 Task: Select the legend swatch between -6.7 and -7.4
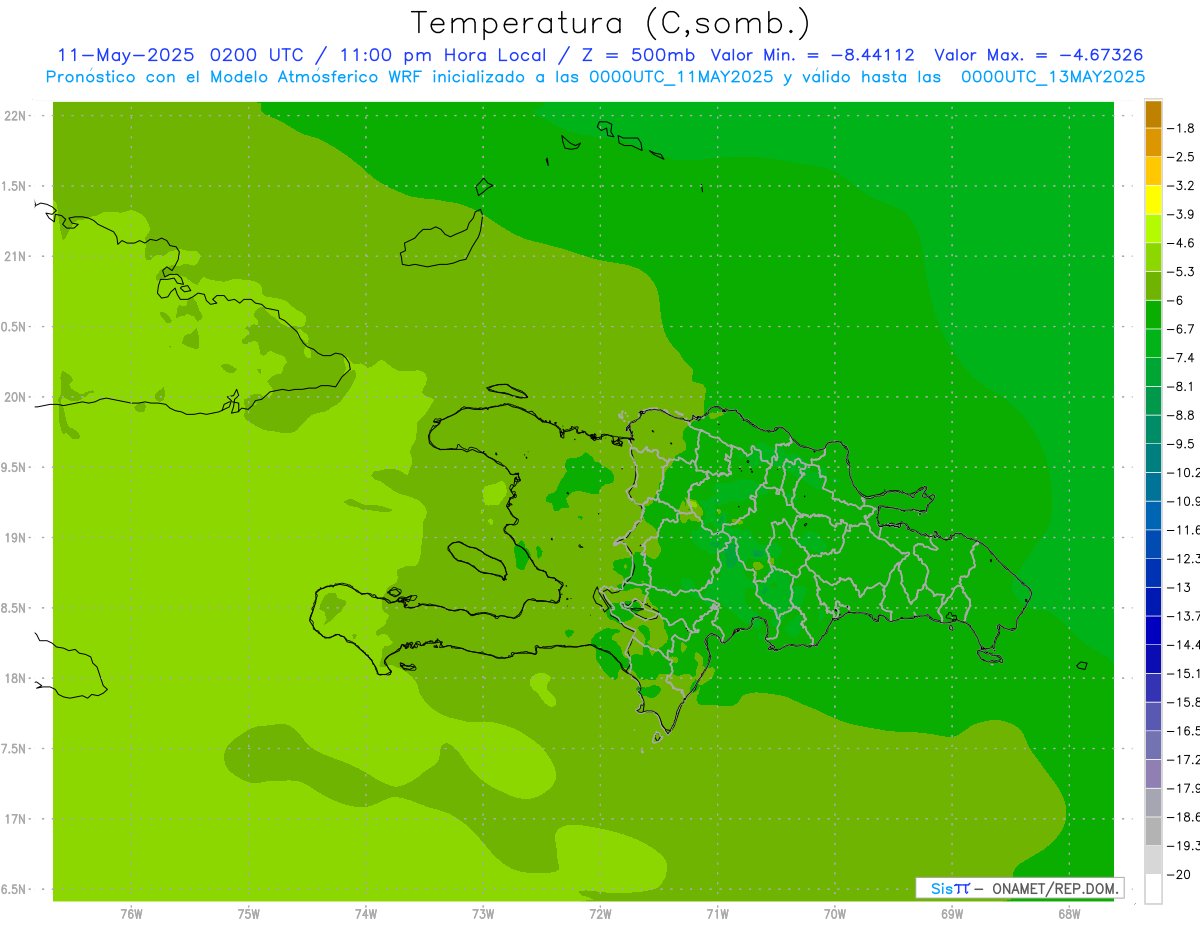coord(1153,343)
